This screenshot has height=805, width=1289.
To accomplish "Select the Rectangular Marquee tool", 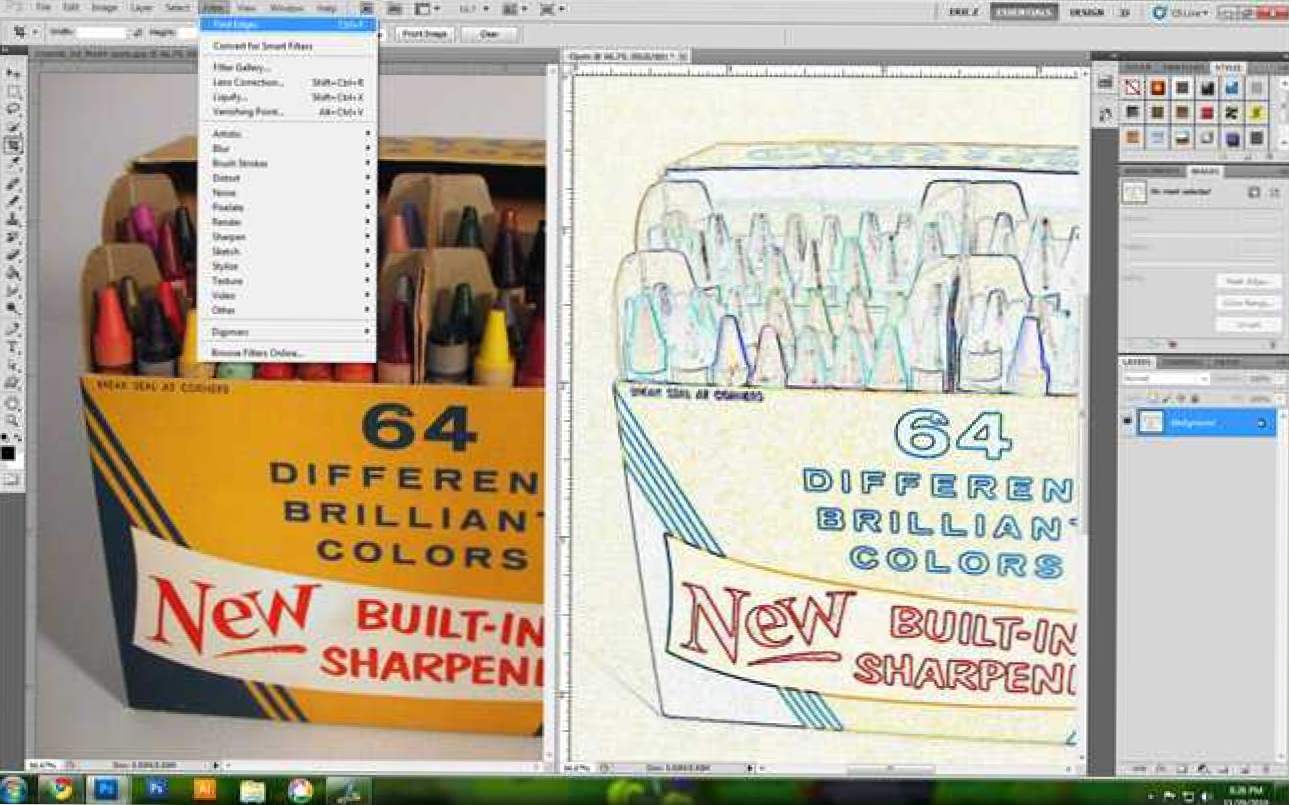I will pos(13,91).
